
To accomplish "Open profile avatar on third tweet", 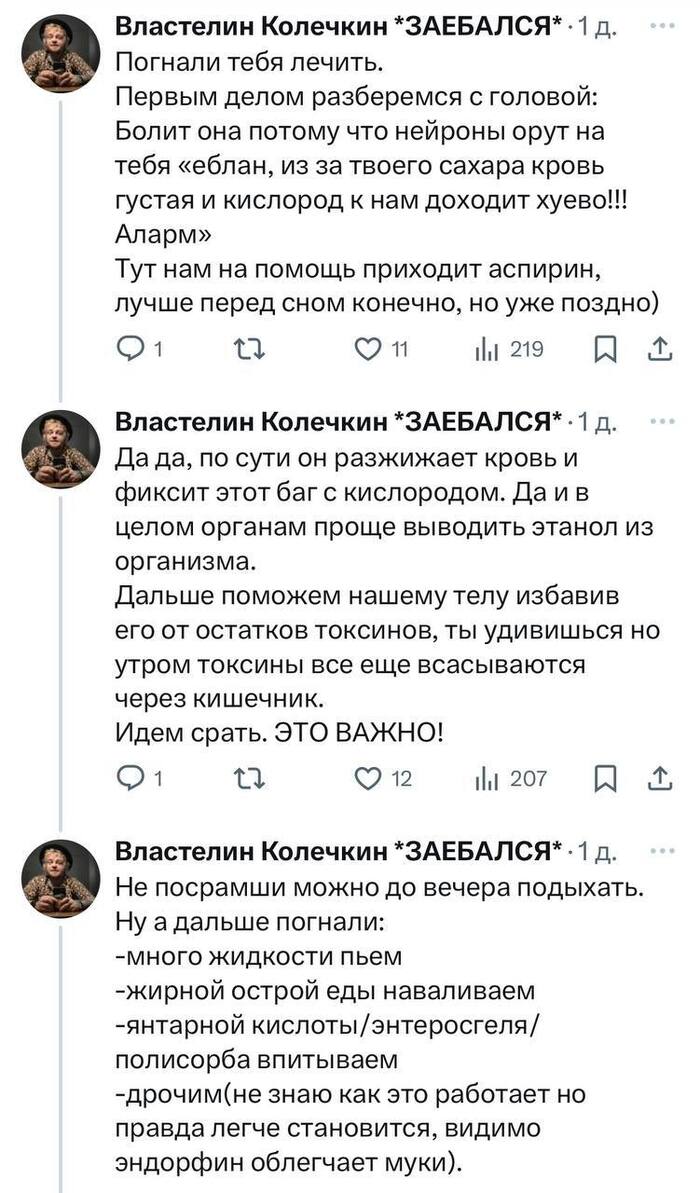I will (60, 878).
